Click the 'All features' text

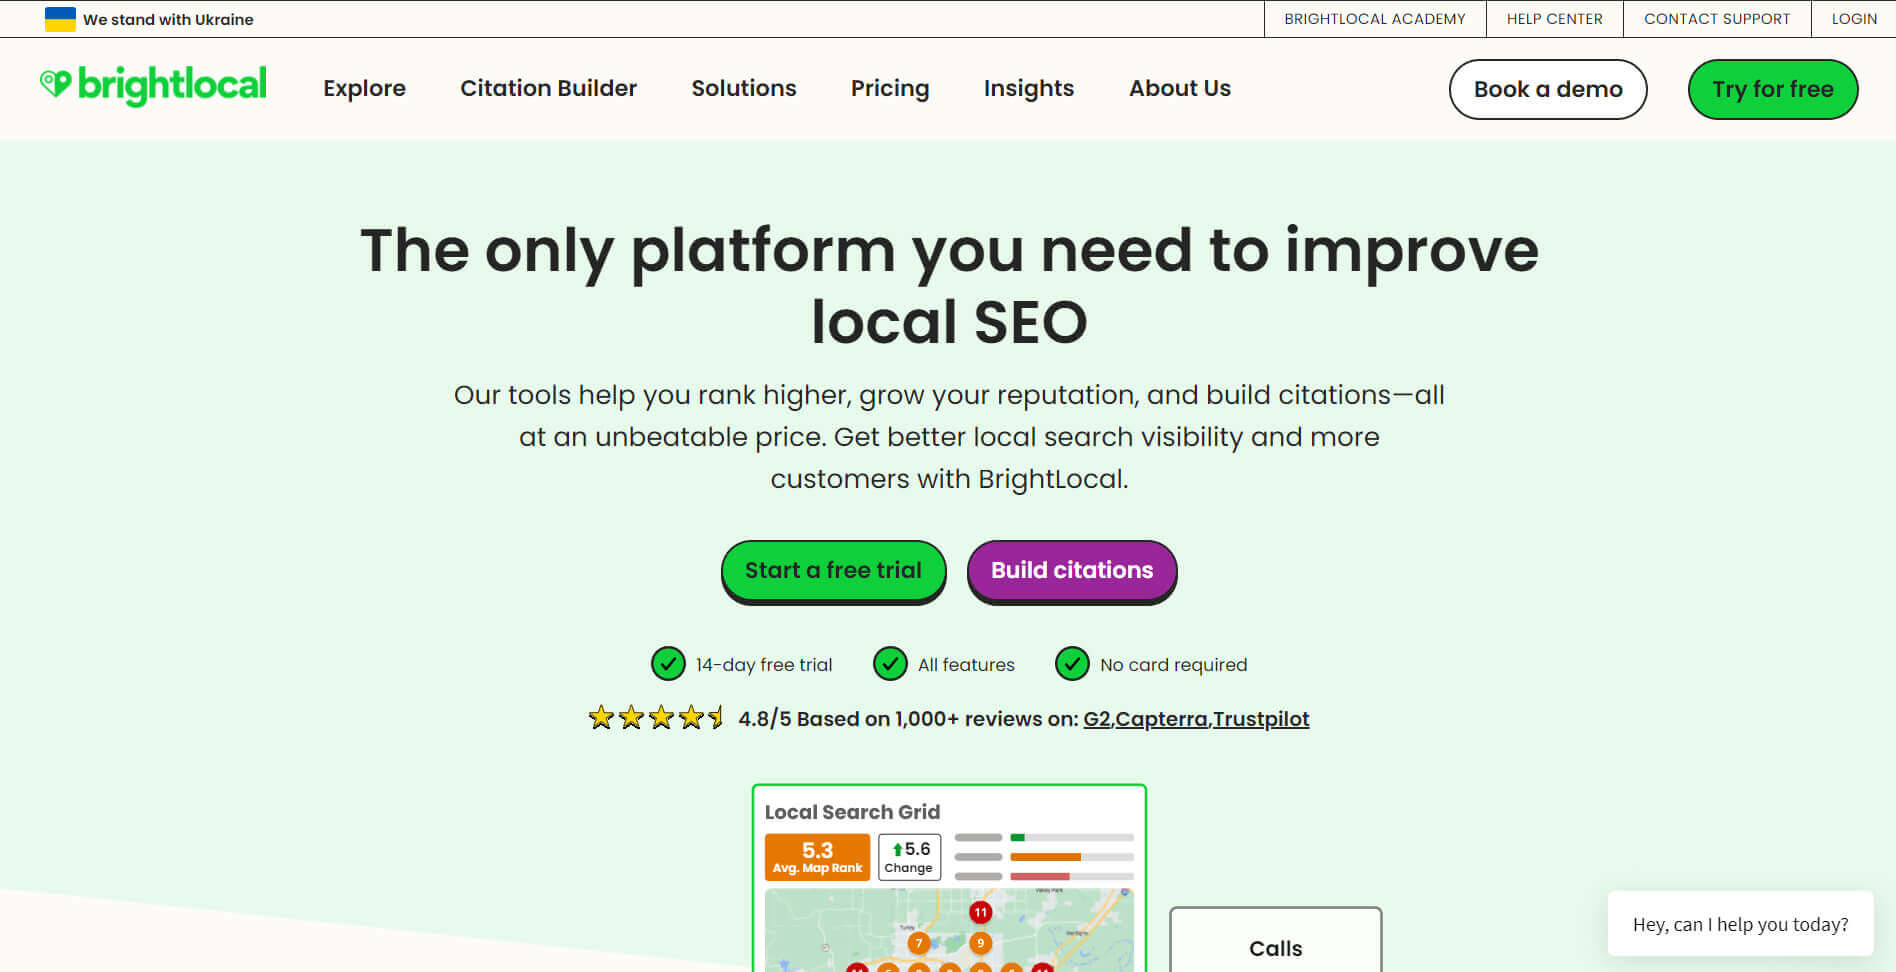click(x=966, y=665)
